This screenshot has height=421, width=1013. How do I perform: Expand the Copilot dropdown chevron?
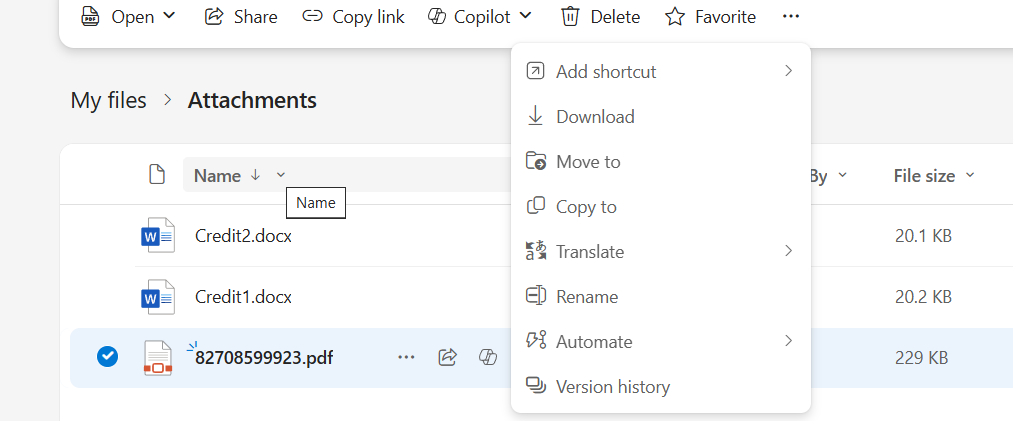[525, 15]
